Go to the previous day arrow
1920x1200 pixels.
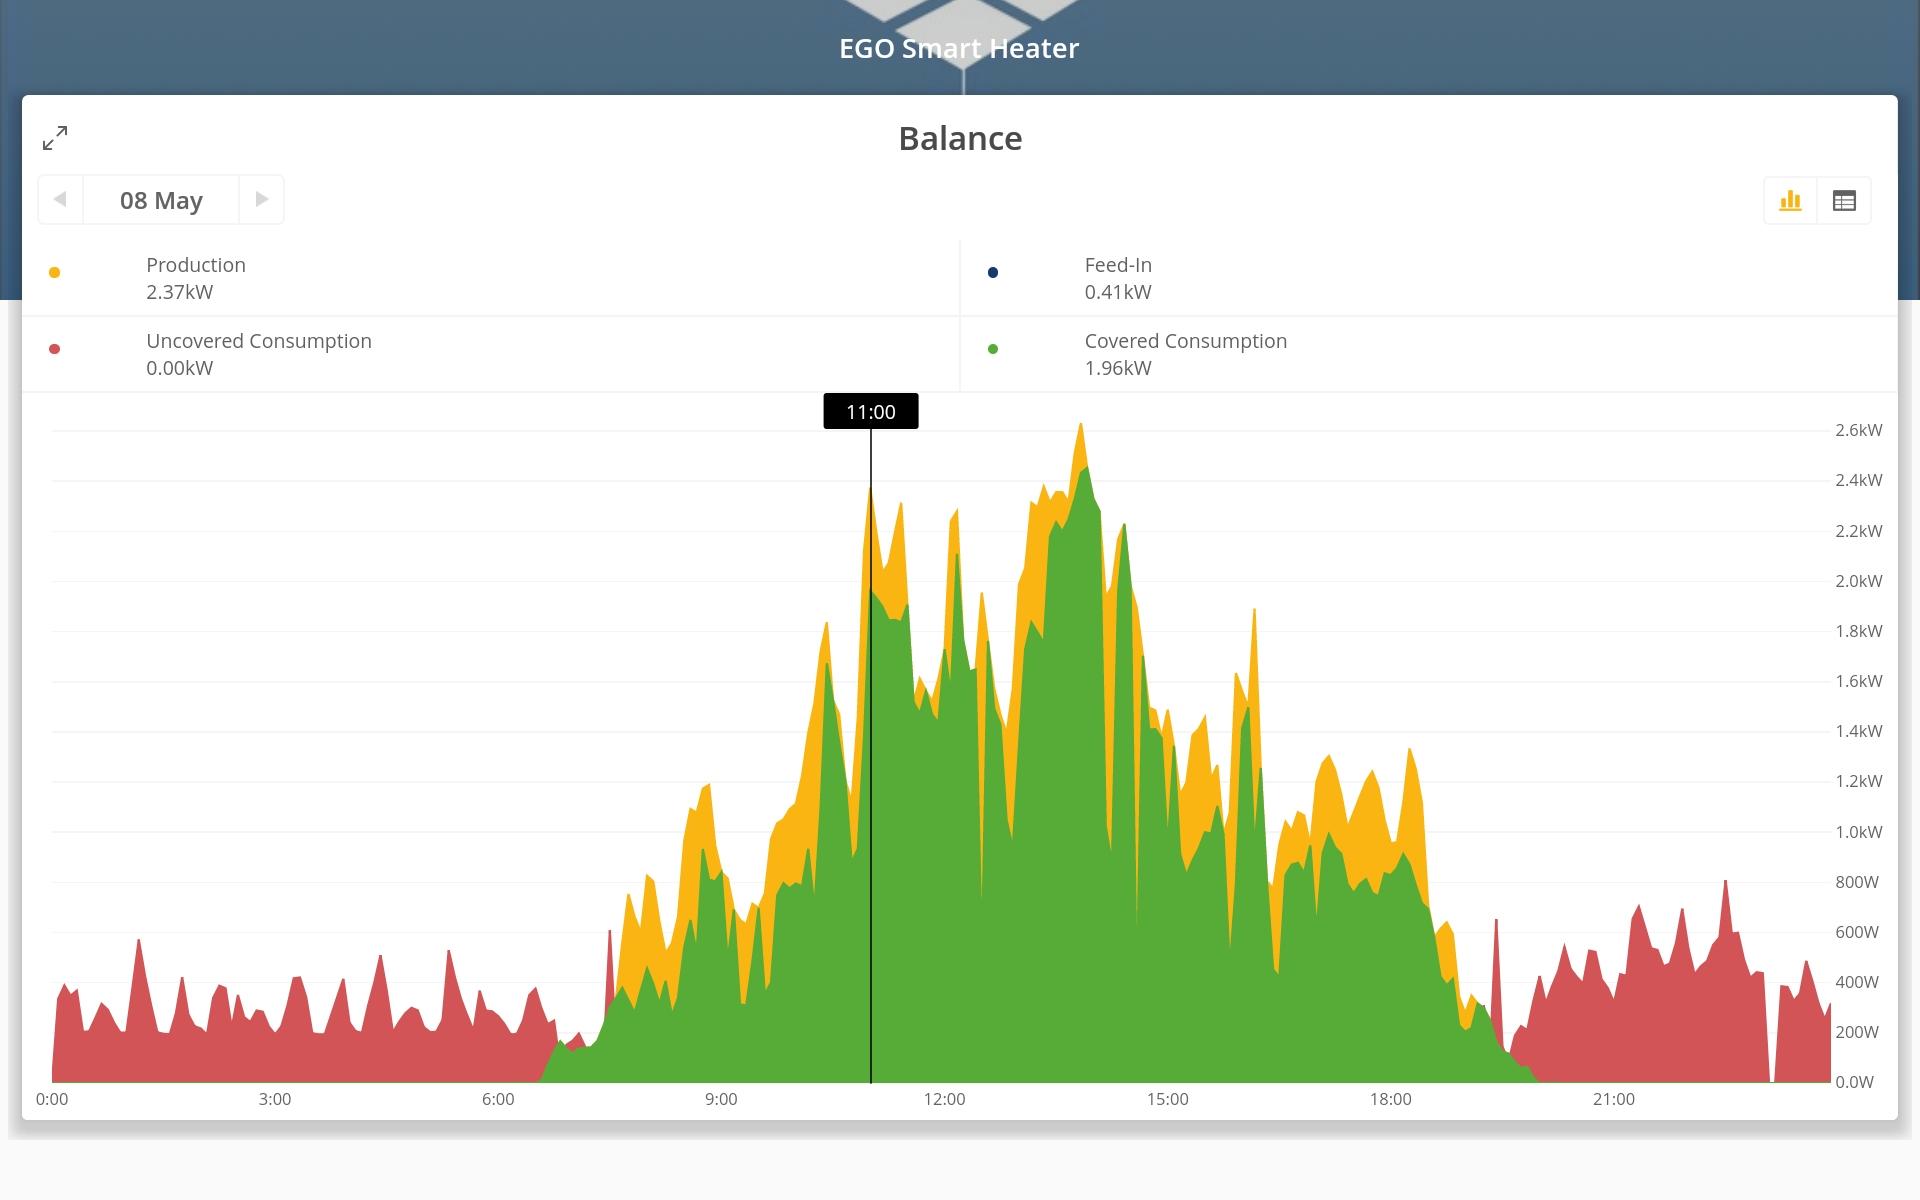[60, 199]
